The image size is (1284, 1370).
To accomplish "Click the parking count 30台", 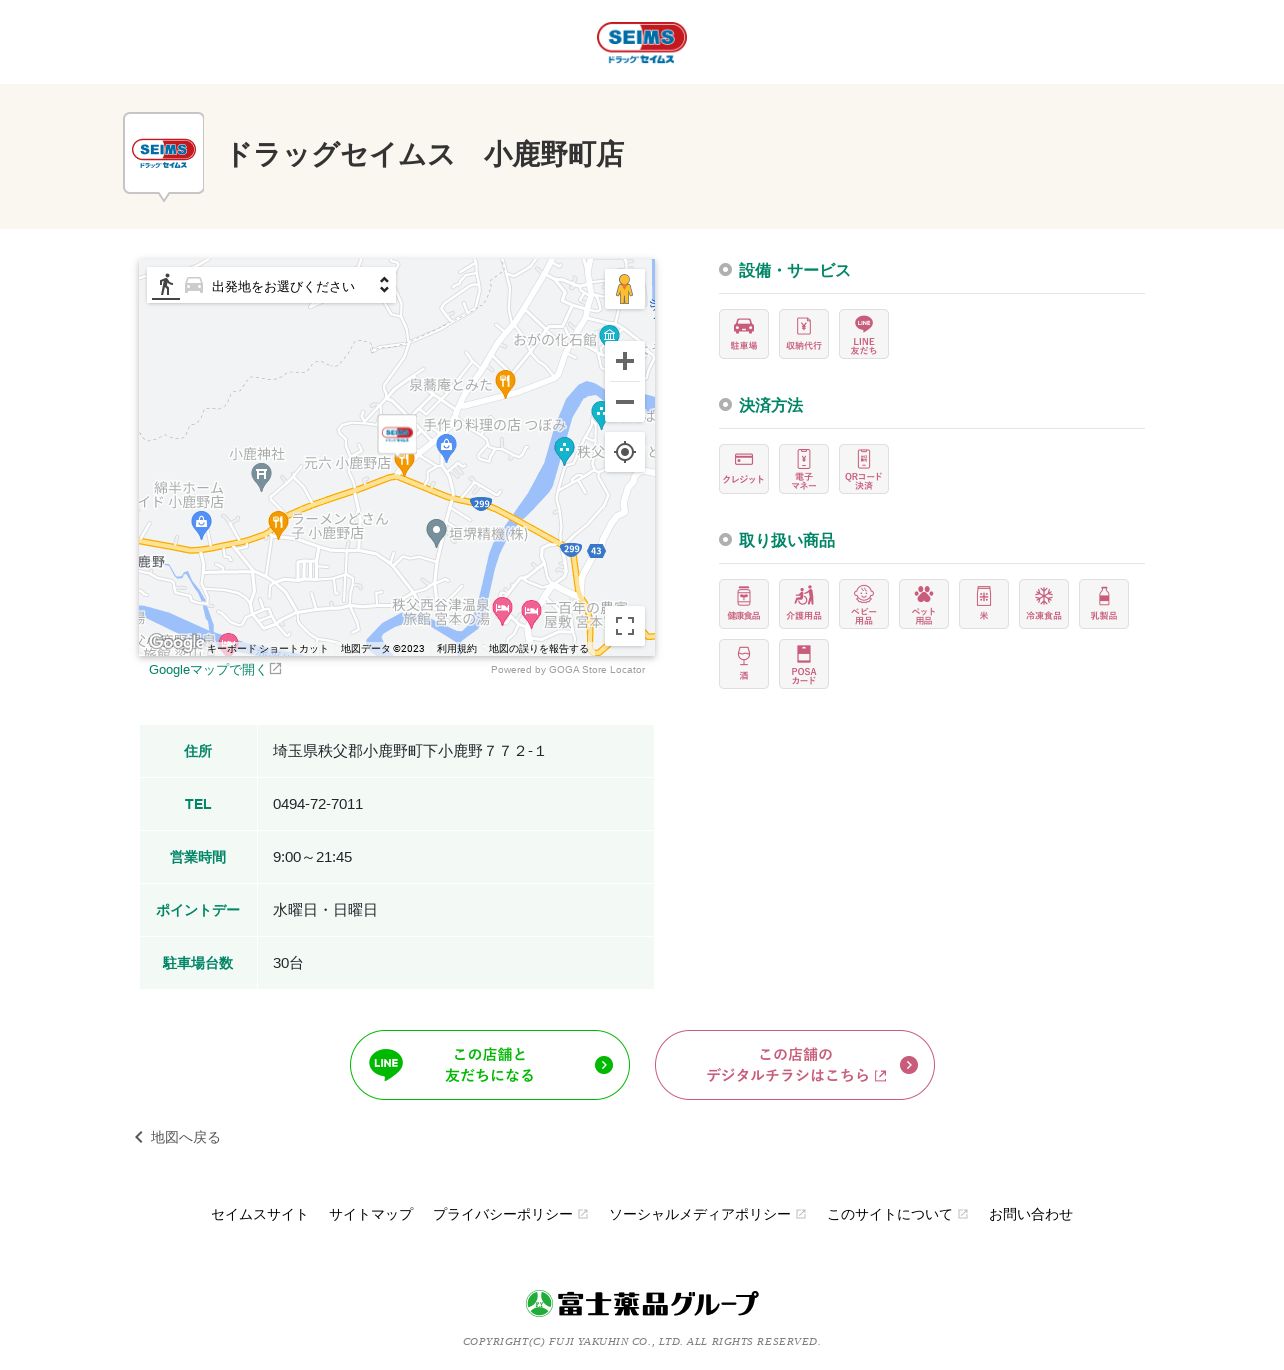I will point(288,963).
